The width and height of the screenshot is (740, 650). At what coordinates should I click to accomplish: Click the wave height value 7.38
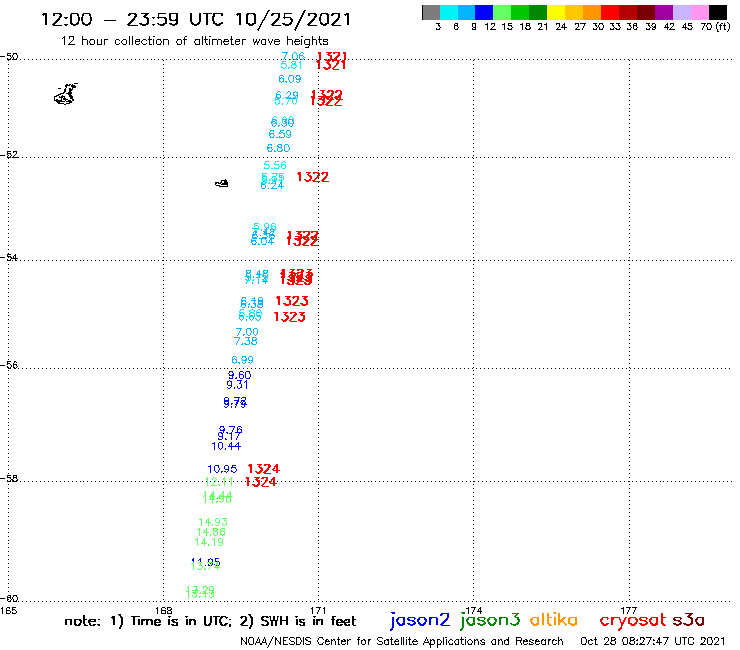(x=245, y=341)
